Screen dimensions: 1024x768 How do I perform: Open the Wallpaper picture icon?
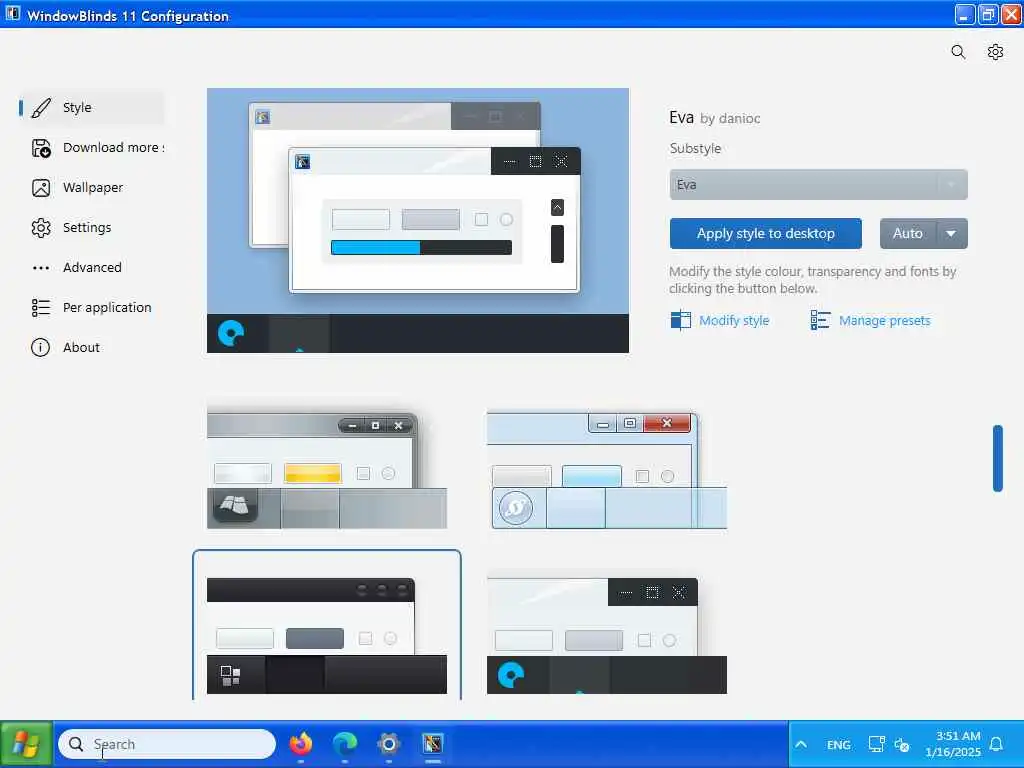pyautogui.click(x=40, y=188)
